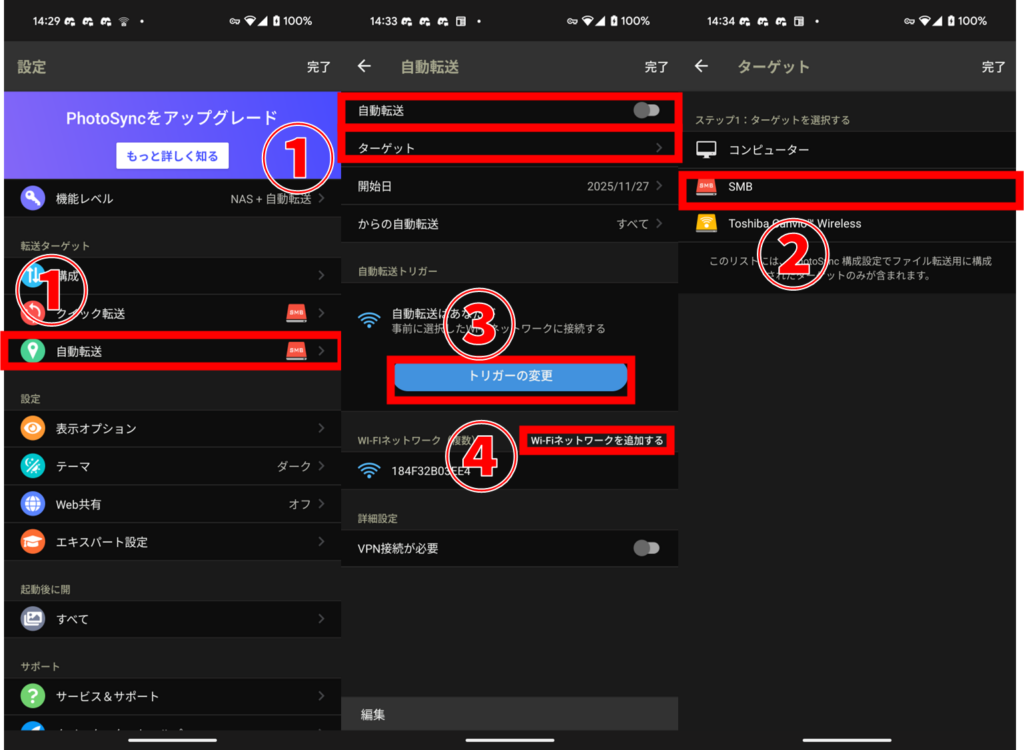Click the Wi-Fi icon beside 184F32B03EE4
Screen dimensions: 1024x750
pyautogui.click(x=370, y=470)
